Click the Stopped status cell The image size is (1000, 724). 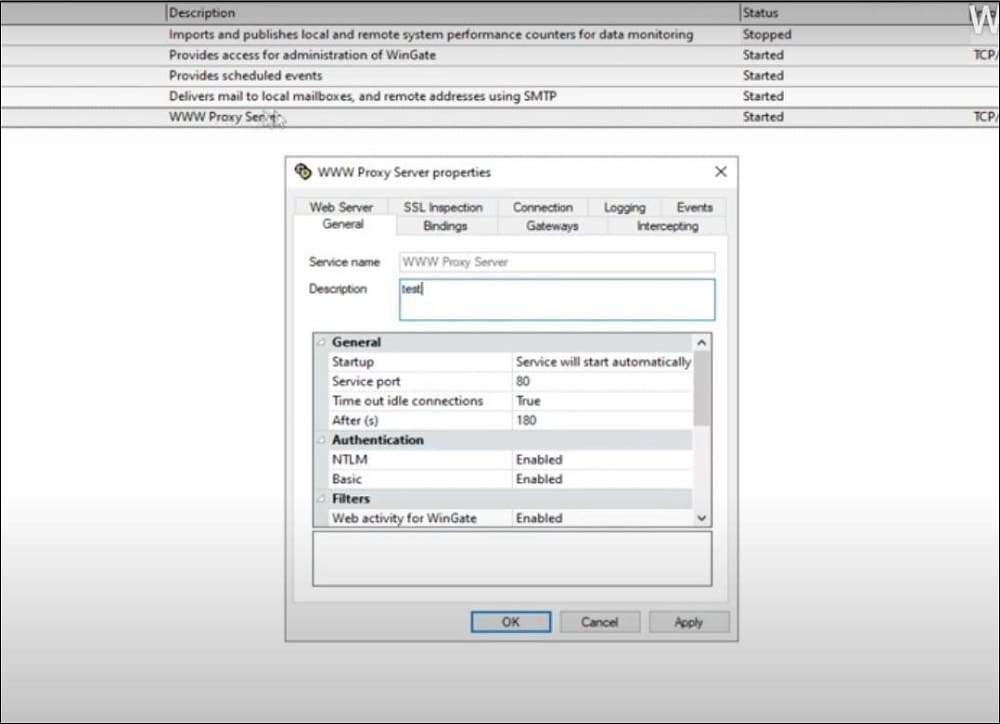click(x=767, y=34)
